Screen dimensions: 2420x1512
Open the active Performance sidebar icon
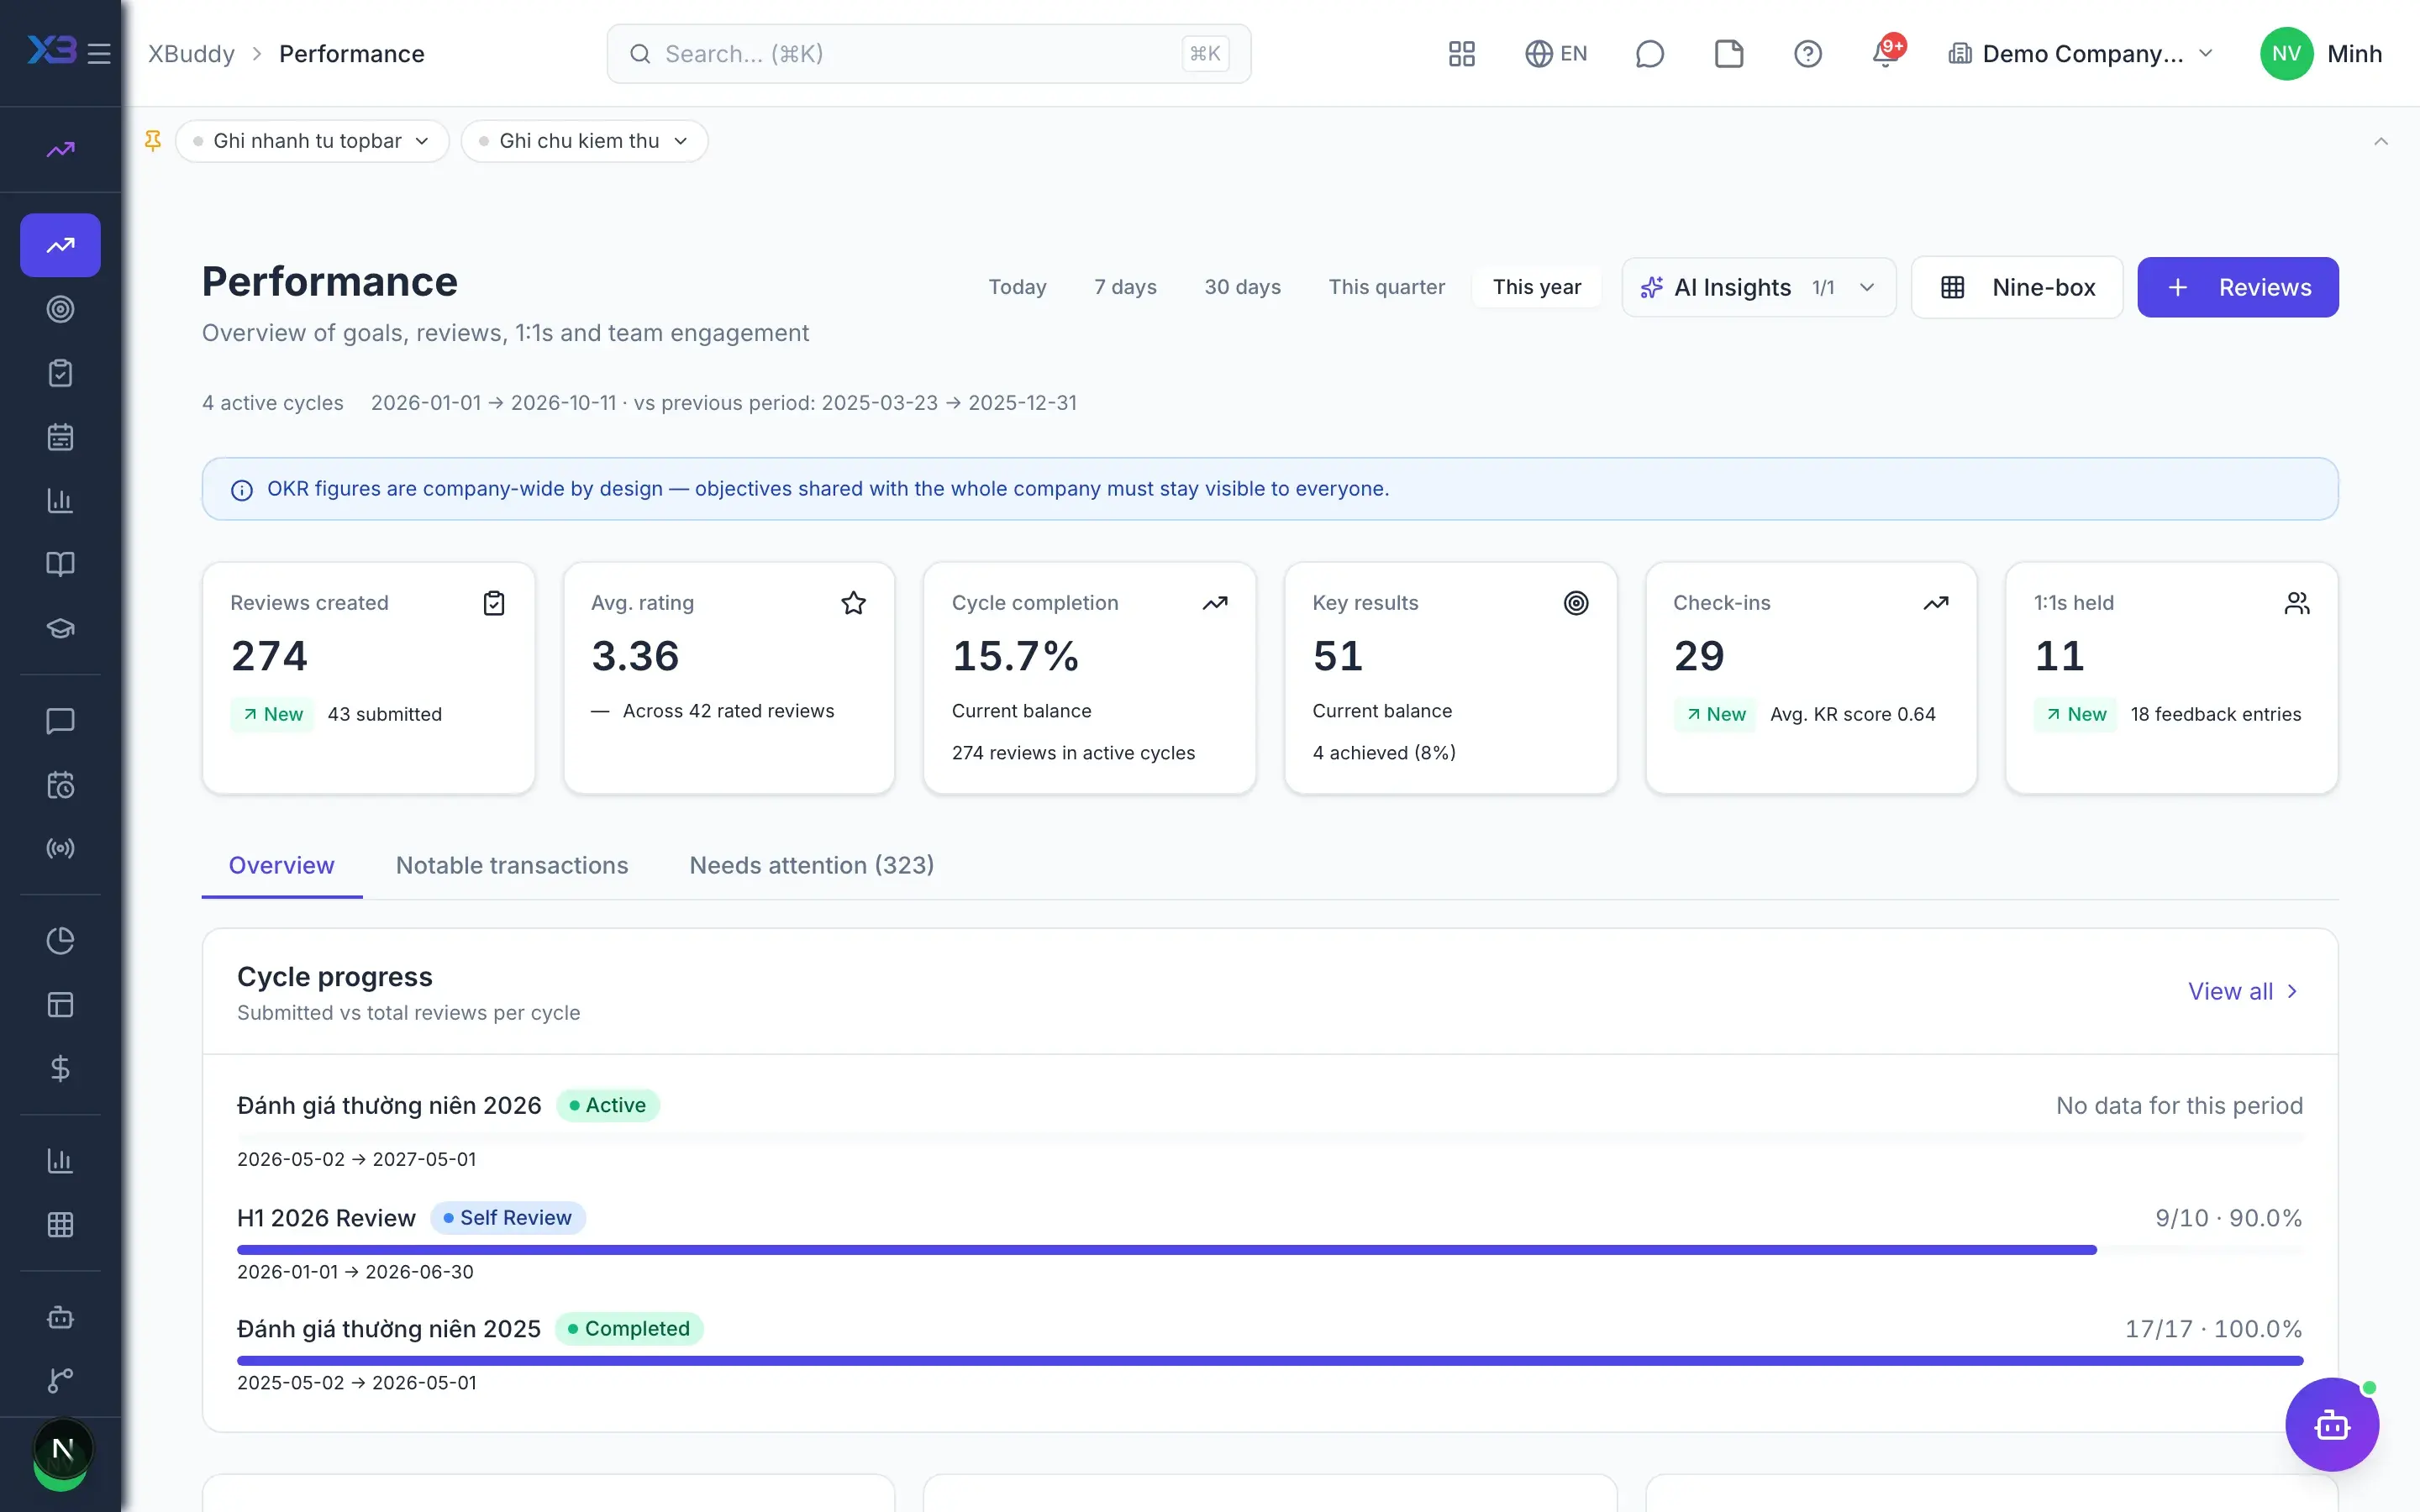pyautogui.click(x=60, y=245)
